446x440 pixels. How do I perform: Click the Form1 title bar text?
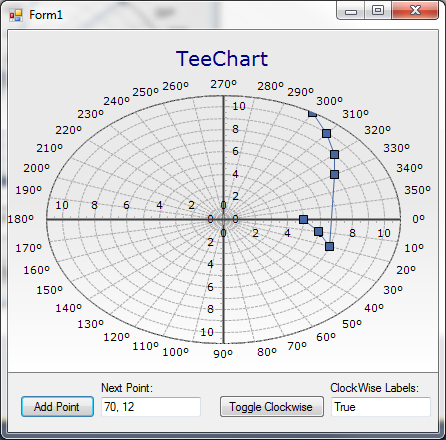click(x=46, y=15)
